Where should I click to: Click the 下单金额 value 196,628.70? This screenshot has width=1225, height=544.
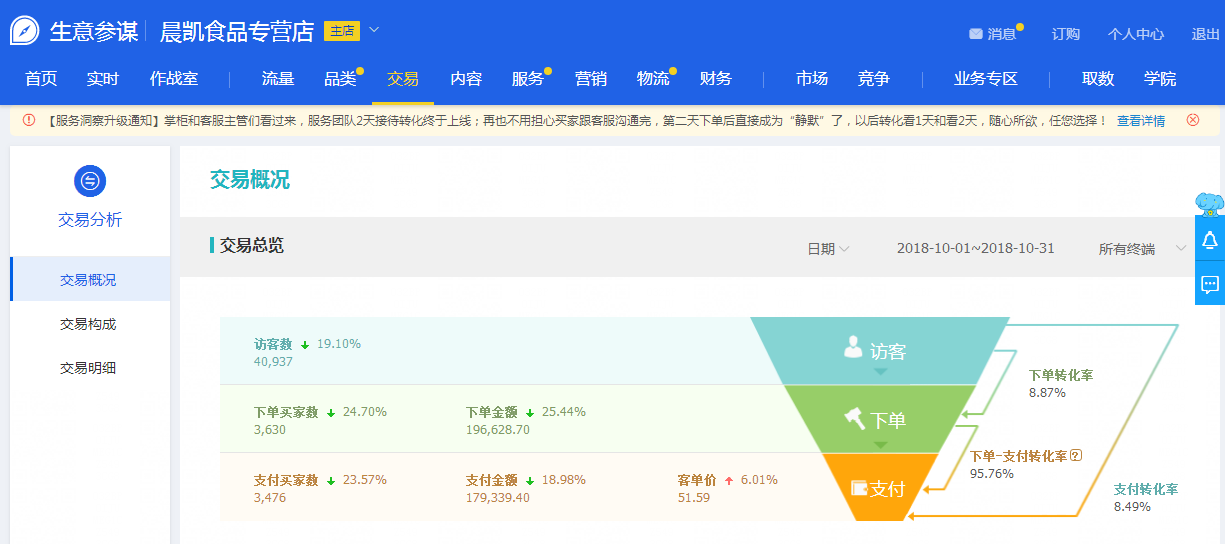click(498, 429)
